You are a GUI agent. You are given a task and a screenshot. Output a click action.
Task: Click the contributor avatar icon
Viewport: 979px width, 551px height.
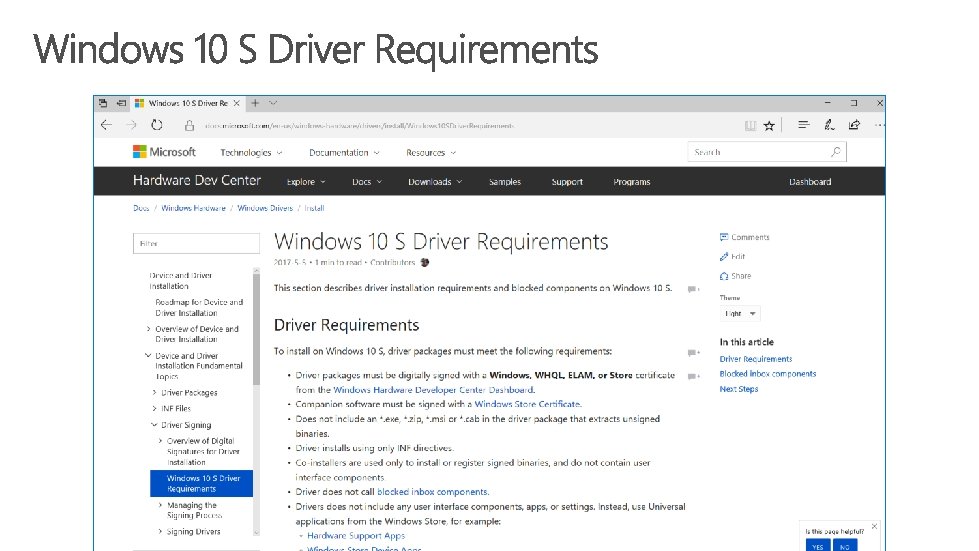pos(425,263)
